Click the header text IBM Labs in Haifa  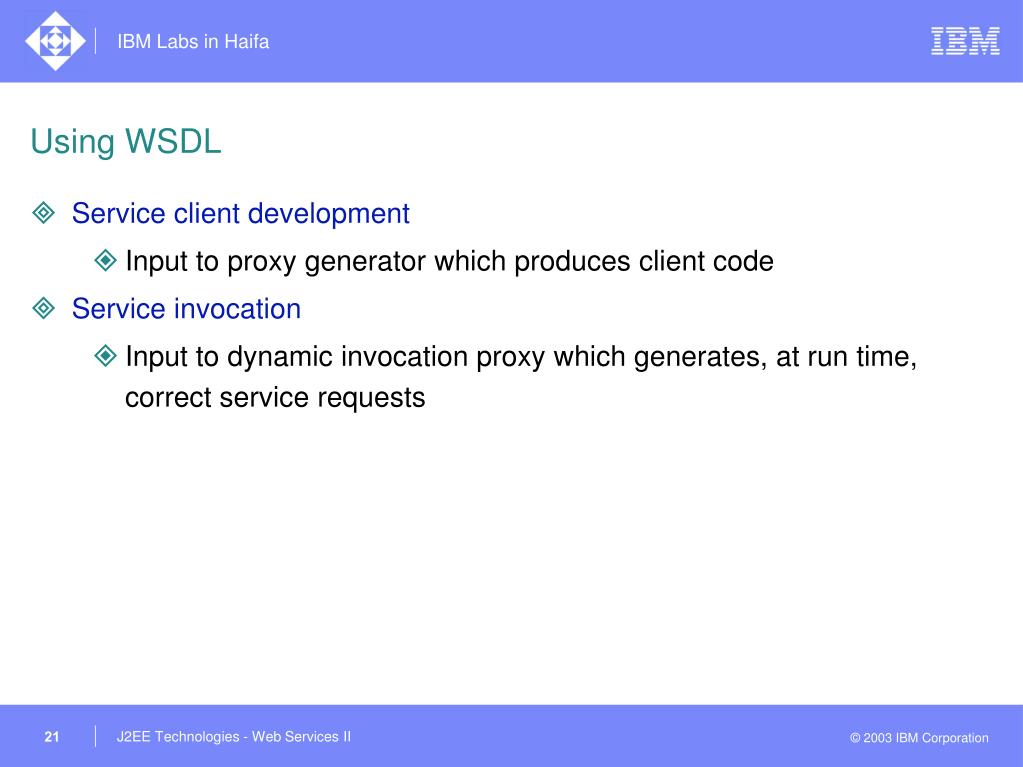193,42
